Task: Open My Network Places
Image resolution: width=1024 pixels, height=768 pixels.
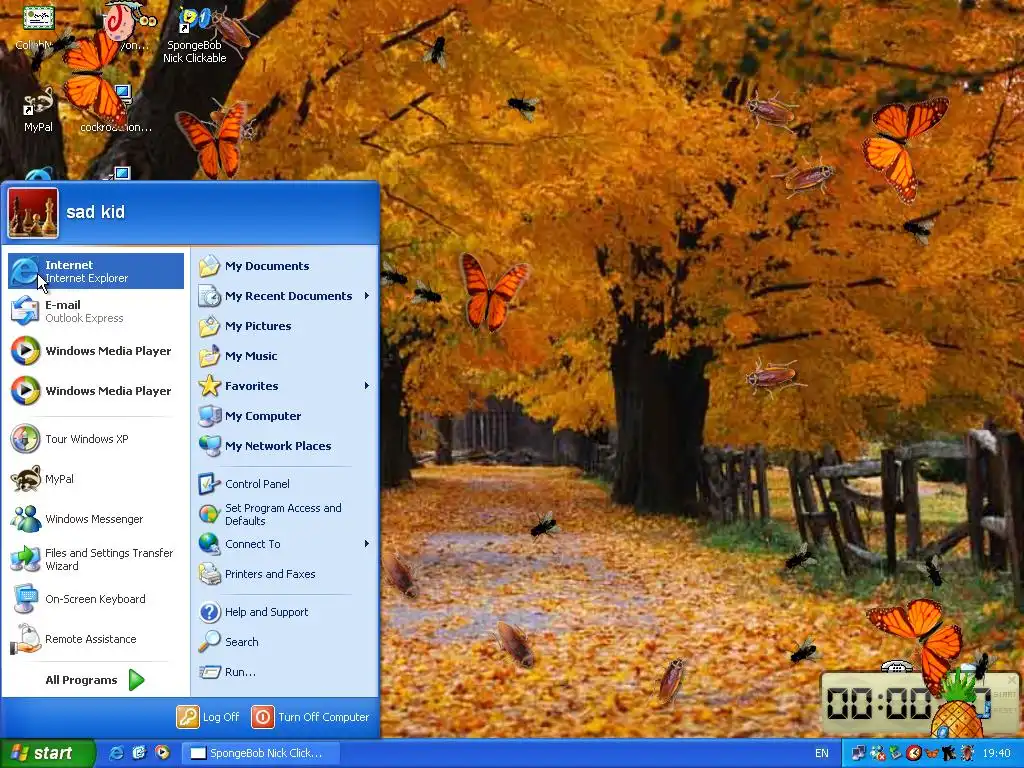Action: [x=285, y=446]
